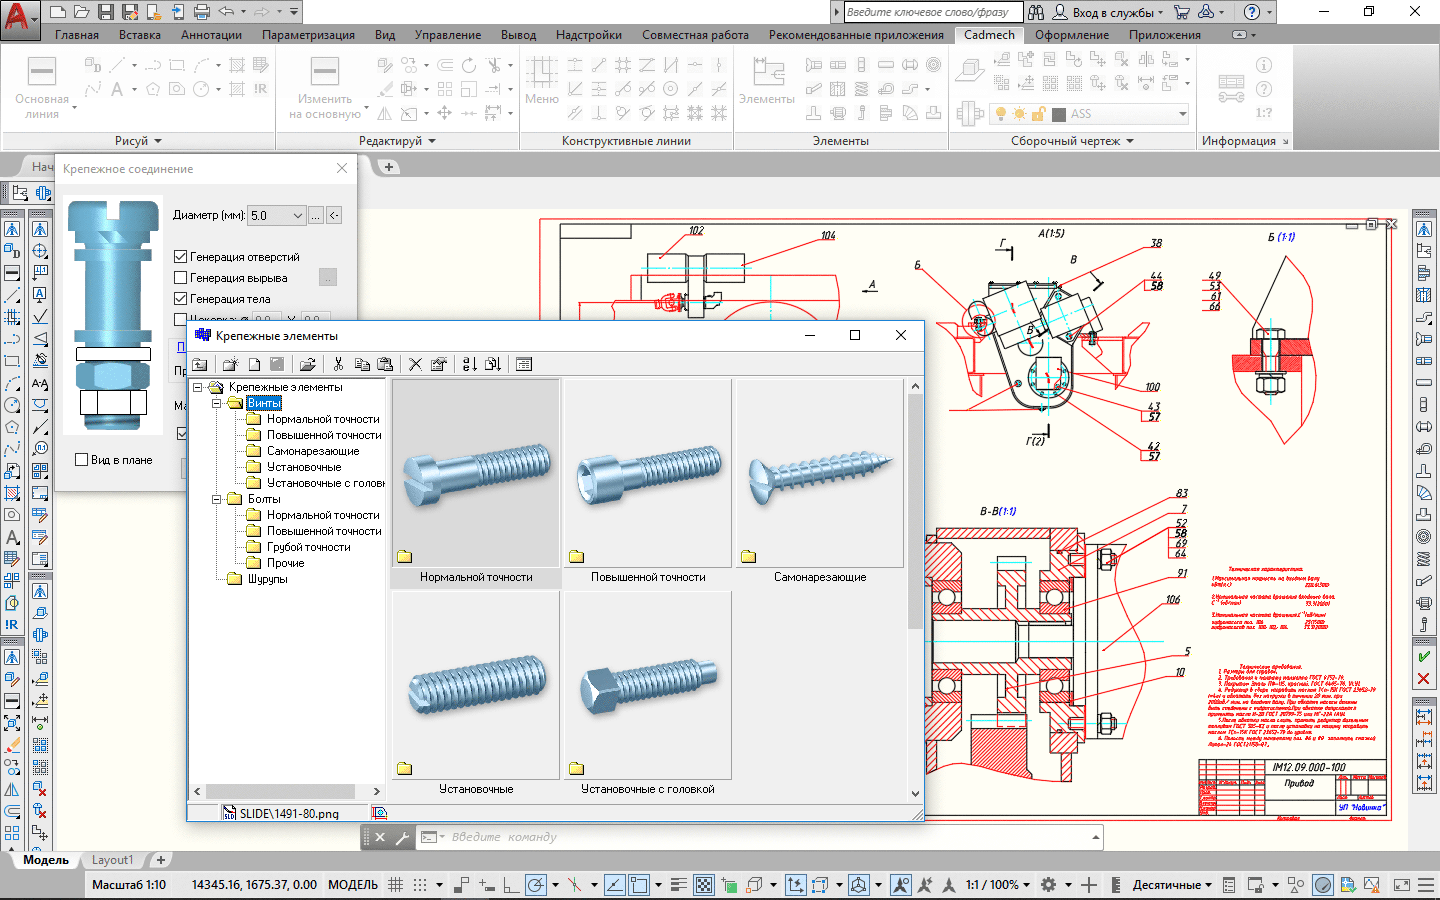Open the 'Десятичные' units dropdown in status bar
The width and height of the screenshot is (1440, 900).
click(x=1171, y=885)
